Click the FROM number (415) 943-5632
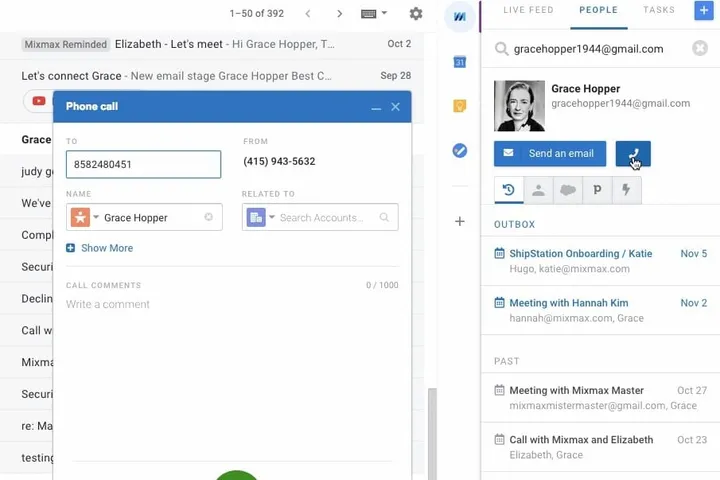This screenshot has height=480, width=720. point(279,162)
